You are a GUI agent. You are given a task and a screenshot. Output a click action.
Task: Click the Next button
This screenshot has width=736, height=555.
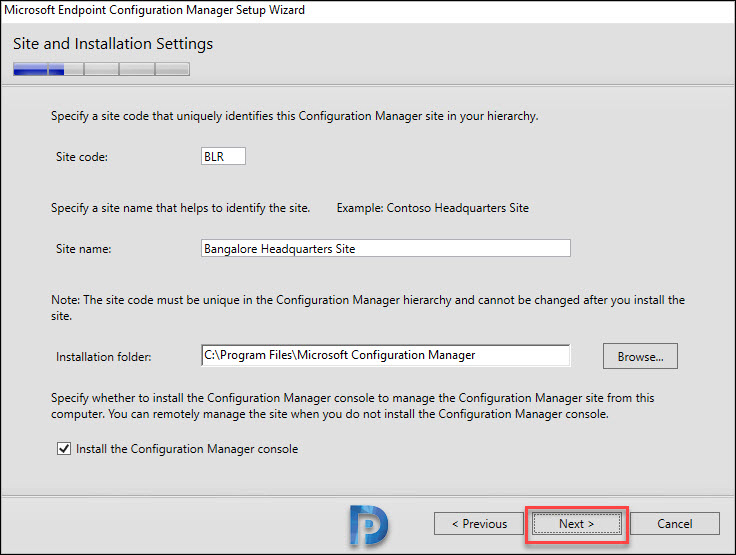click(x=577, y=524)
